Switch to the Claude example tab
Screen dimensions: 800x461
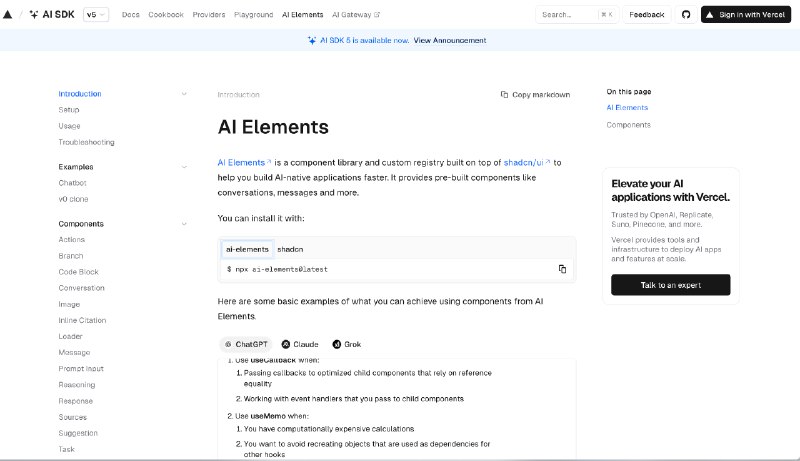point(300,345)
